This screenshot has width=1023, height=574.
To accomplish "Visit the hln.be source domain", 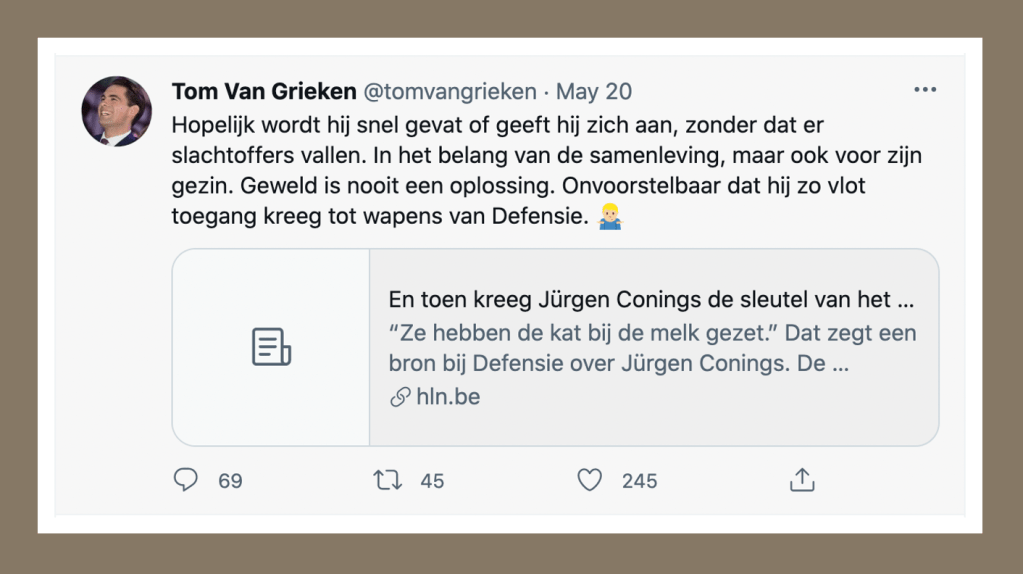I will pos(447,397).
